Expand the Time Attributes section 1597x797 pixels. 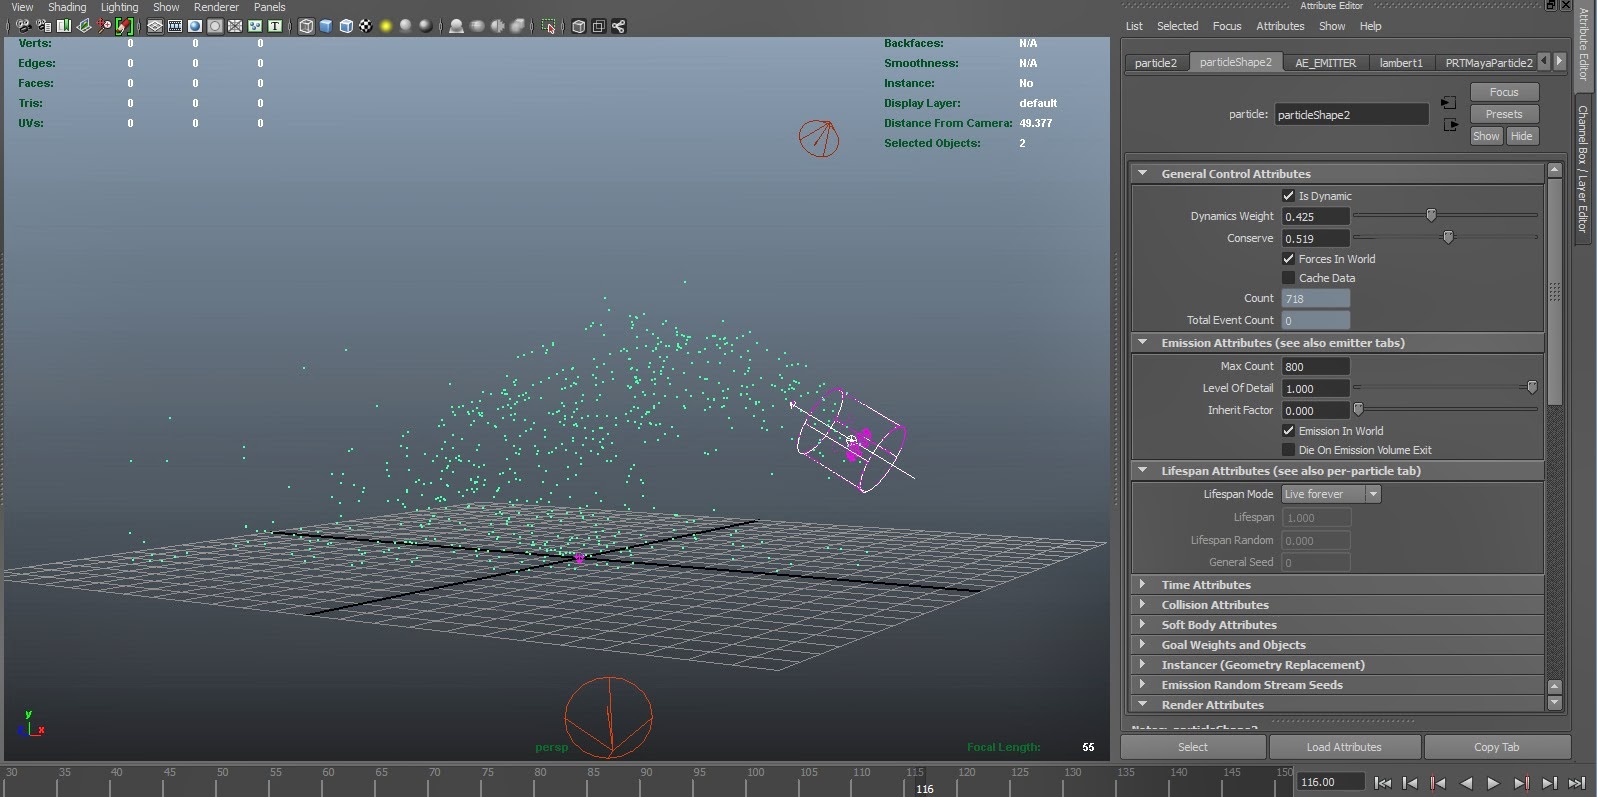[x=1142, y=584]
